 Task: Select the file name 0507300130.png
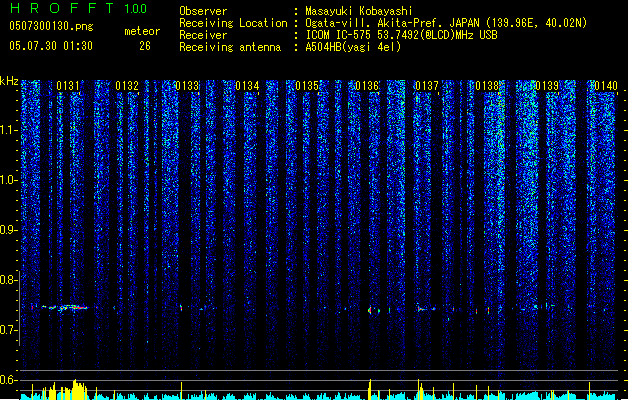pyautogui.click(x=51, y=26)
